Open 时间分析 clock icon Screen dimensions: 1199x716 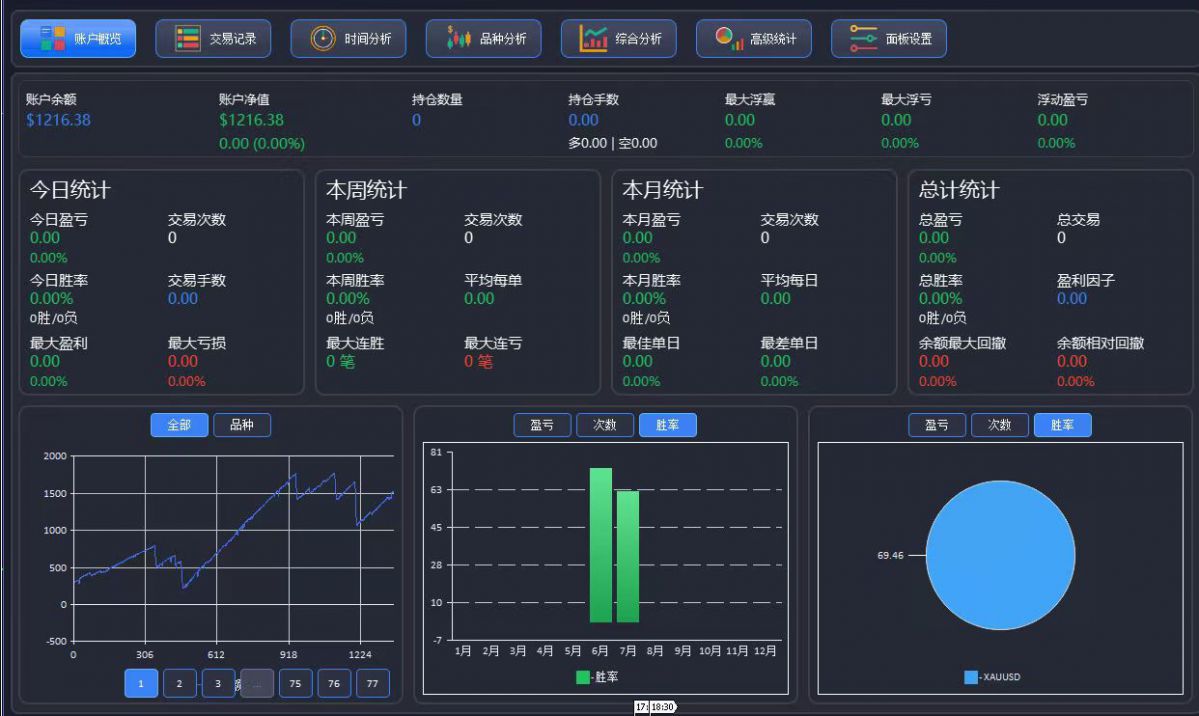323,38
